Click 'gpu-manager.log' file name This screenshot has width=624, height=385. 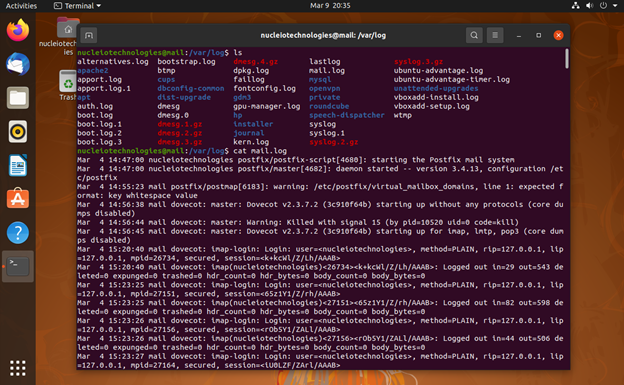[267, 106]
